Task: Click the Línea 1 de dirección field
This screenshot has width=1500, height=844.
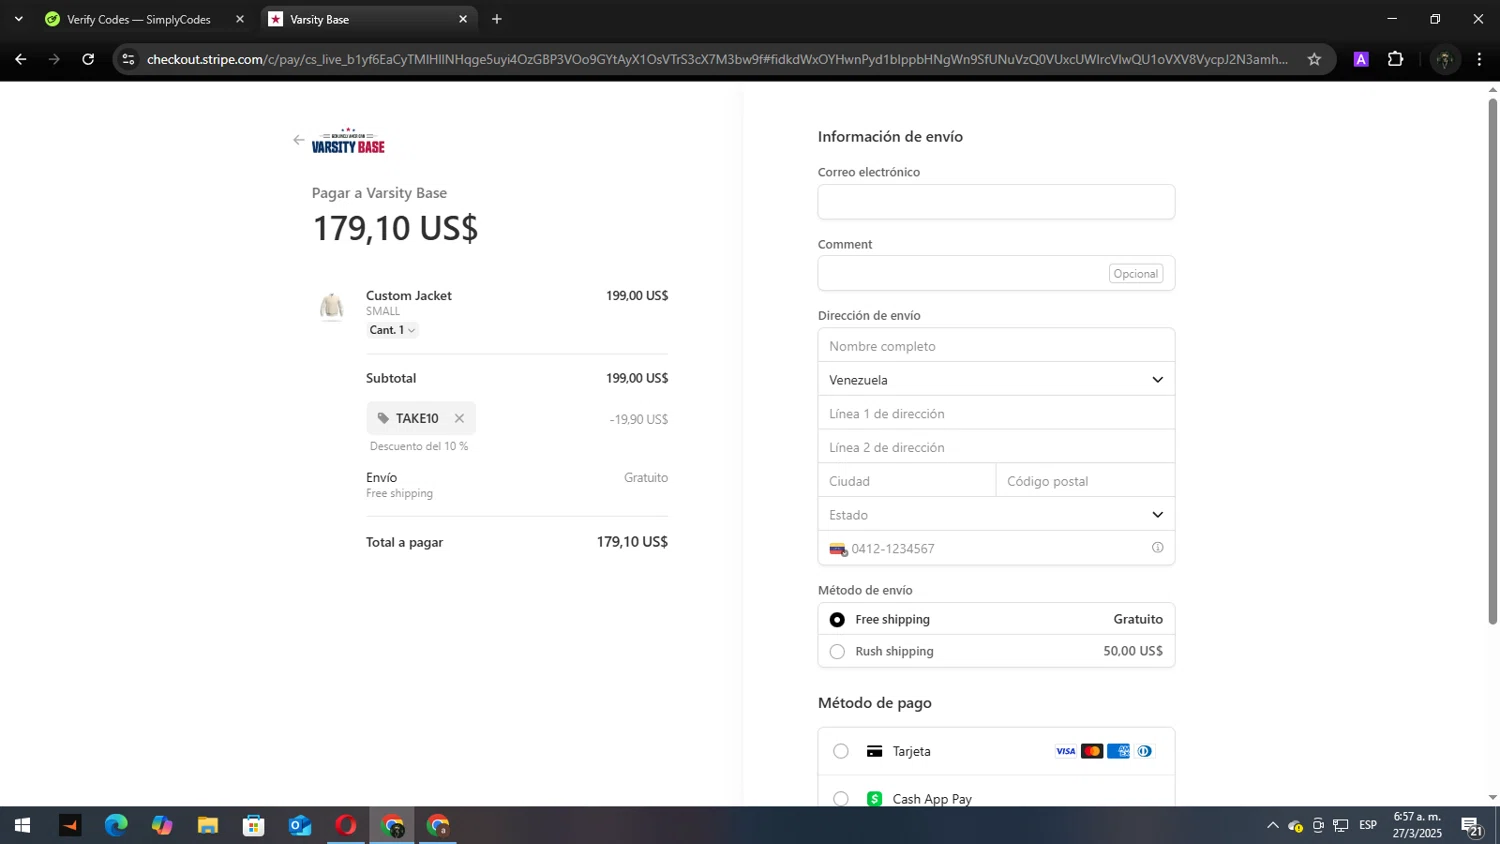Action: click(996, 413)
